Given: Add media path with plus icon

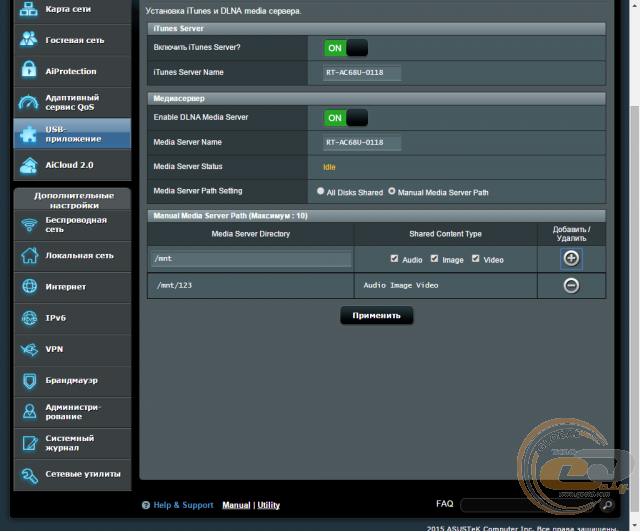Looking at the screenshot, I should (x=571, y=258).
